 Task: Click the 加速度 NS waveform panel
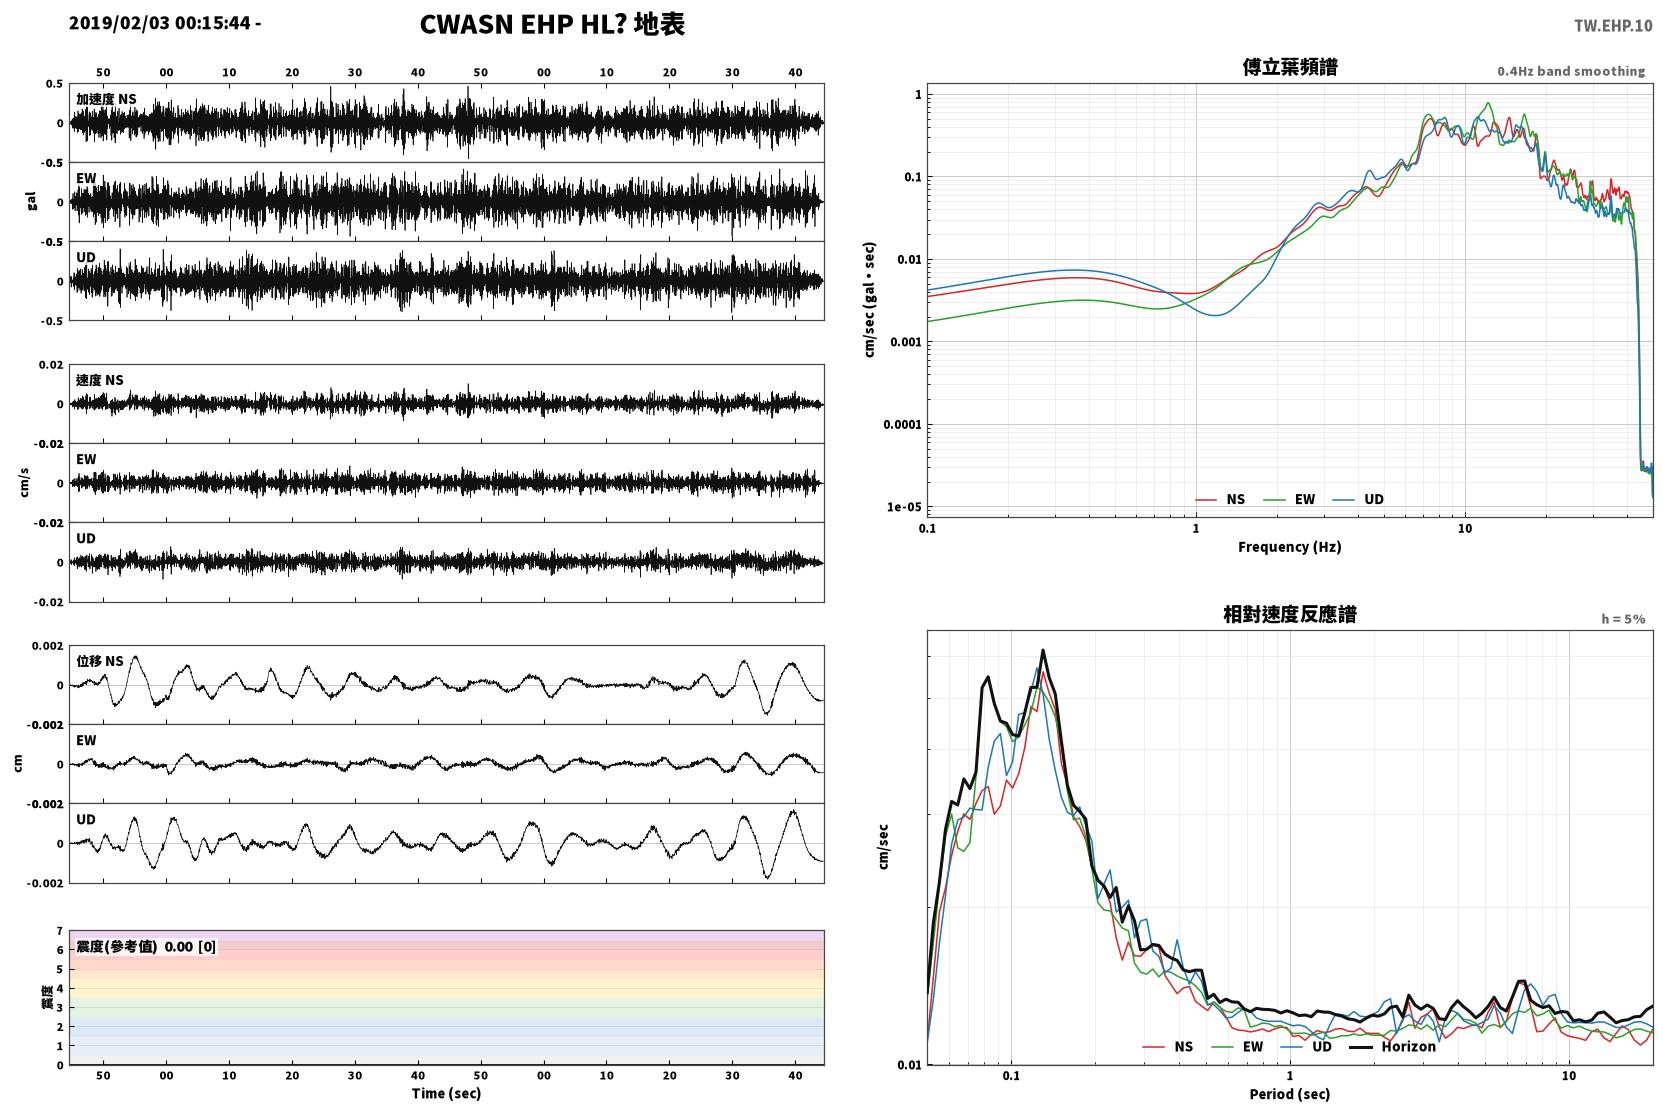click(448, 123)
